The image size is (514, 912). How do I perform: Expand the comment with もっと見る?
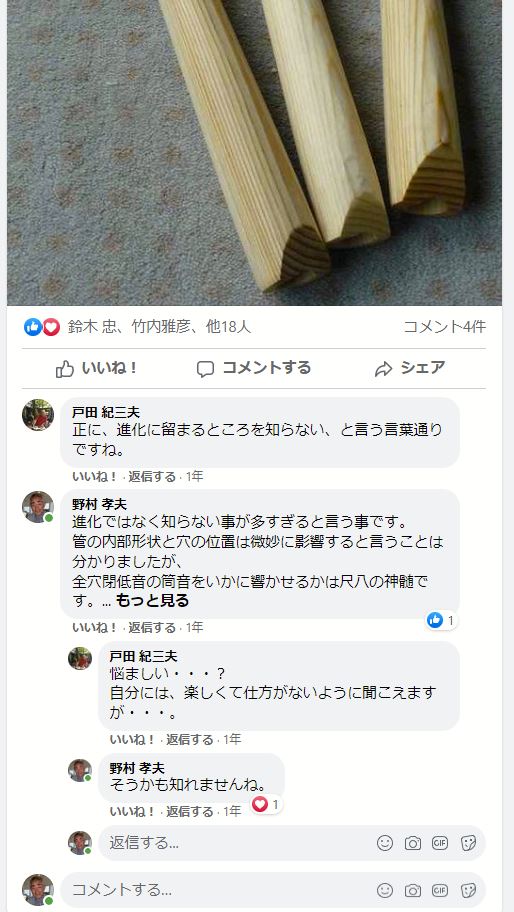pyautogui.click(x=152, y=601)
